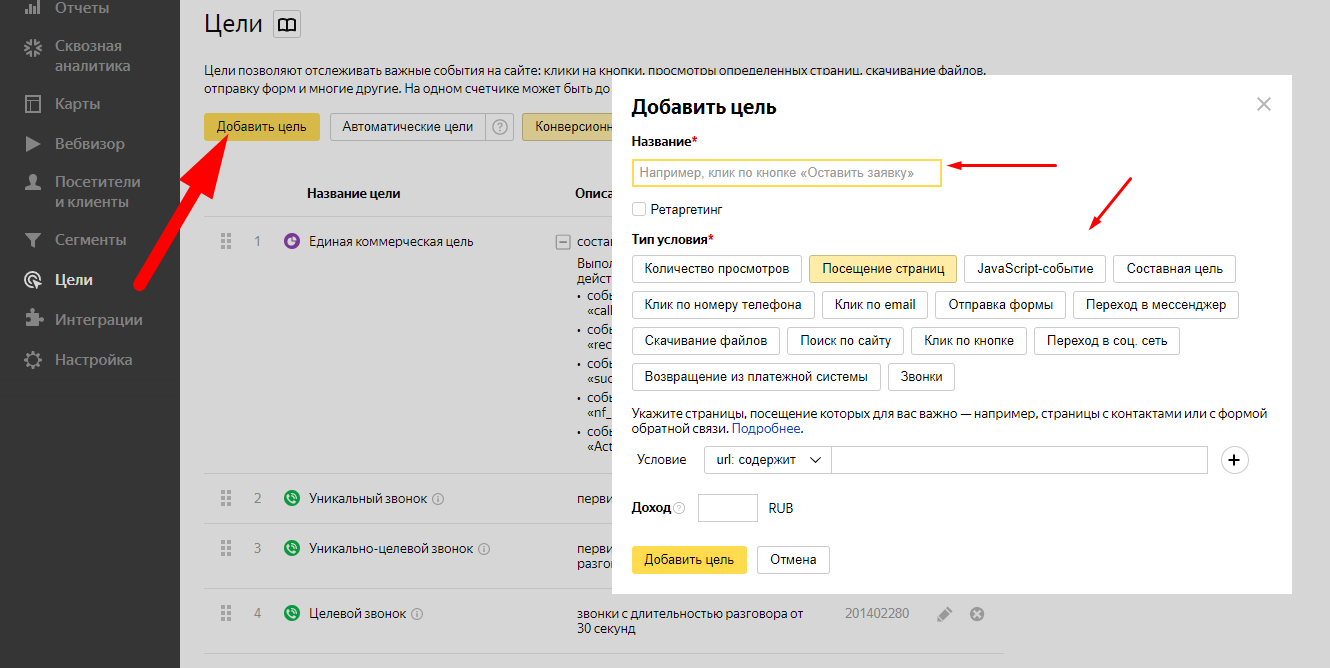
Task: Click the Конверсионн... button behind the dialog
Action: coord(567,127)
